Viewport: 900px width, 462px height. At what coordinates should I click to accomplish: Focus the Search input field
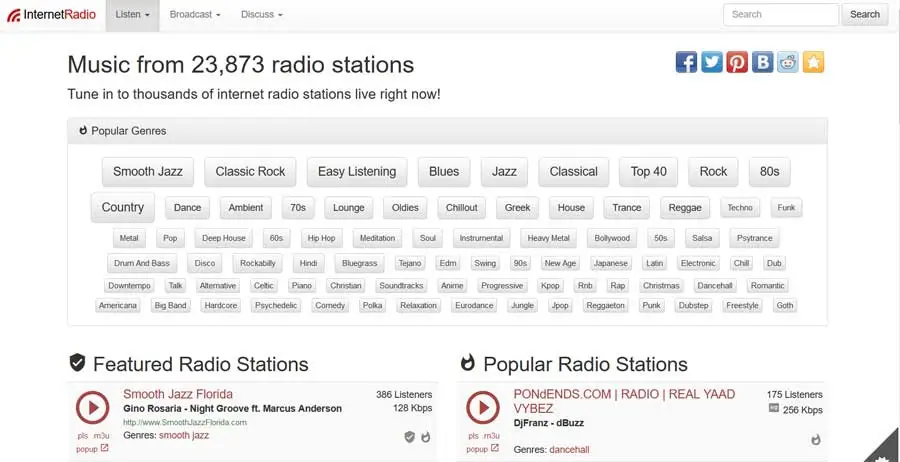click(781, 15)
